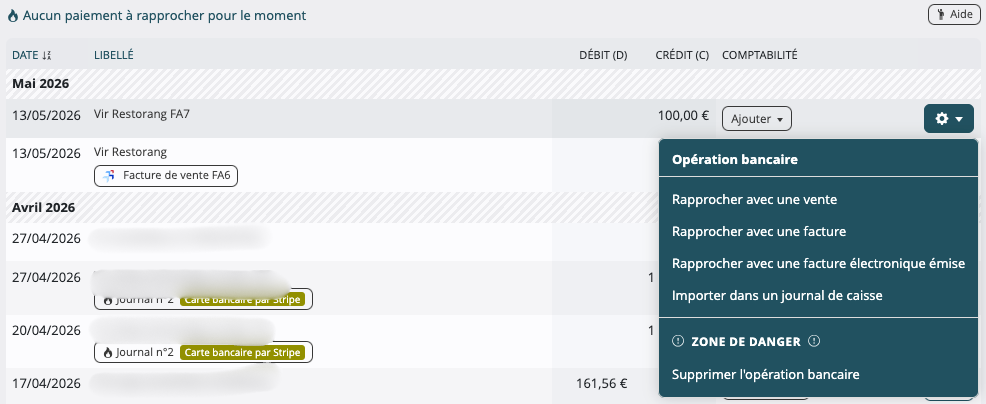Click the LIBELLÉ column header

pos(114,55)
